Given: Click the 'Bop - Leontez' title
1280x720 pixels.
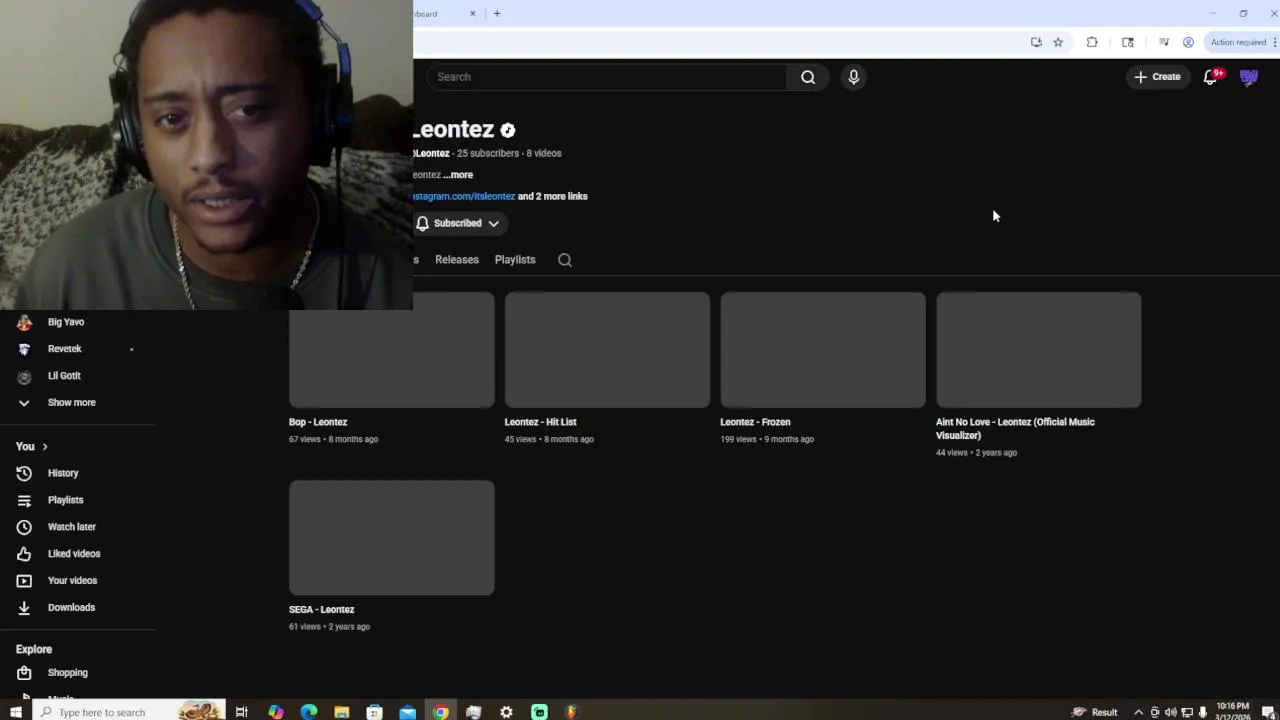Looking at the screenshot, I should (x=318, y=422).
